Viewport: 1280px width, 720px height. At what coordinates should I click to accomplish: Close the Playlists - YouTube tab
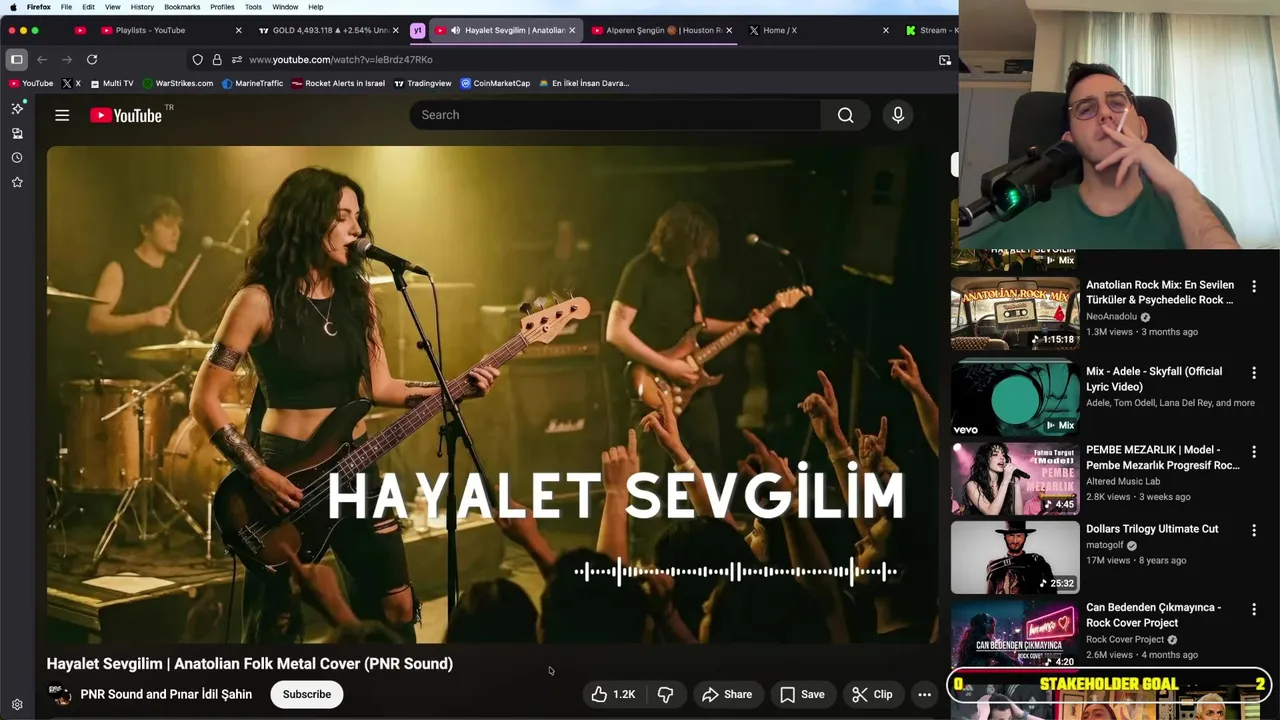238,30
